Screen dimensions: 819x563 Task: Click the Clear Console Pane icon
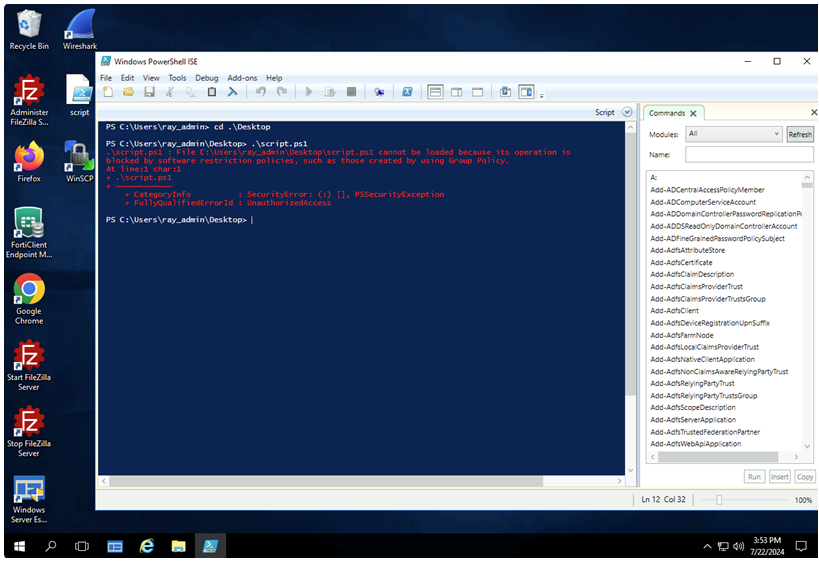coord(231,92)
